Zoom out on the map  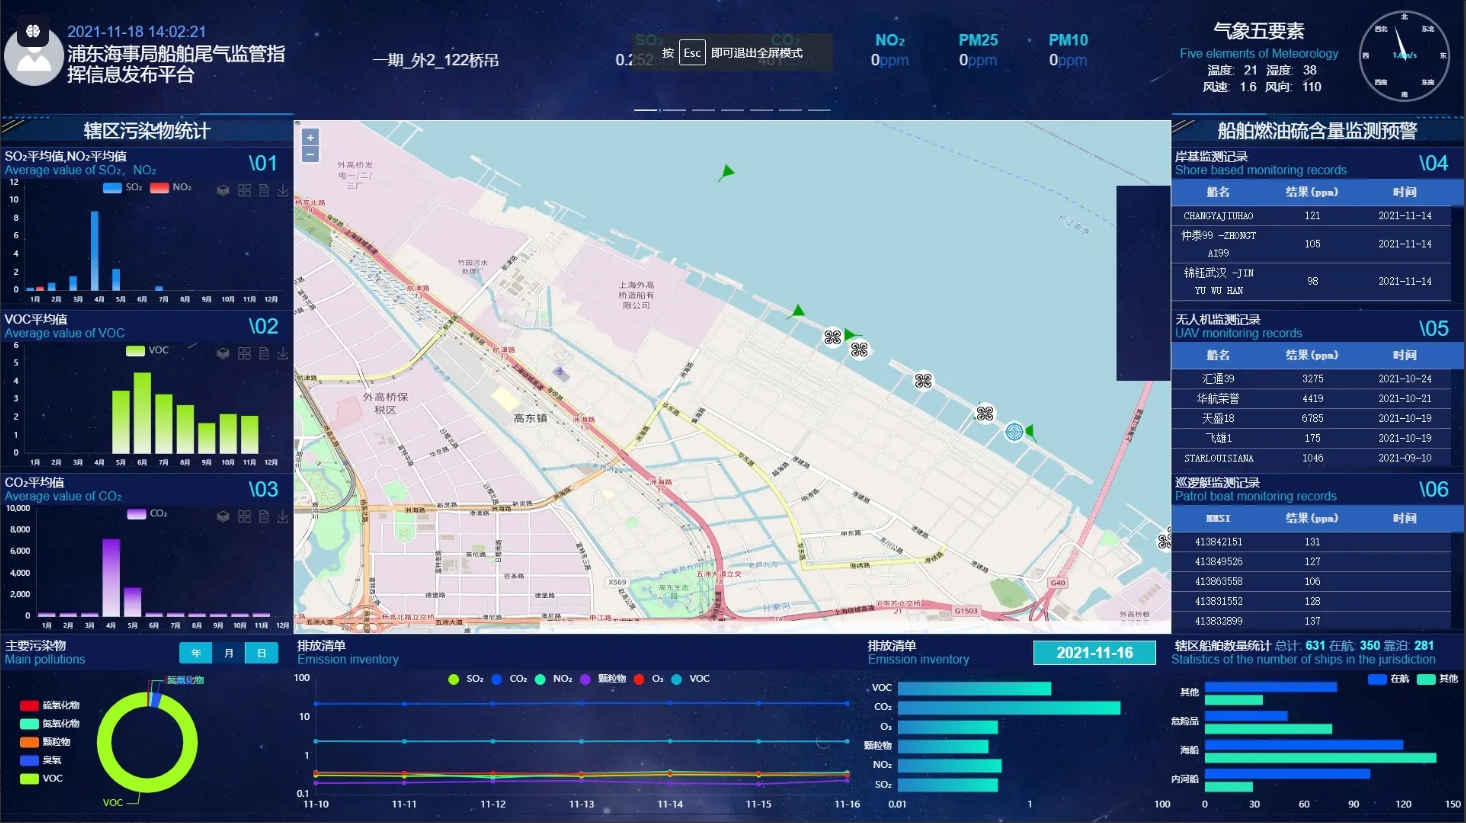point(310,155)
